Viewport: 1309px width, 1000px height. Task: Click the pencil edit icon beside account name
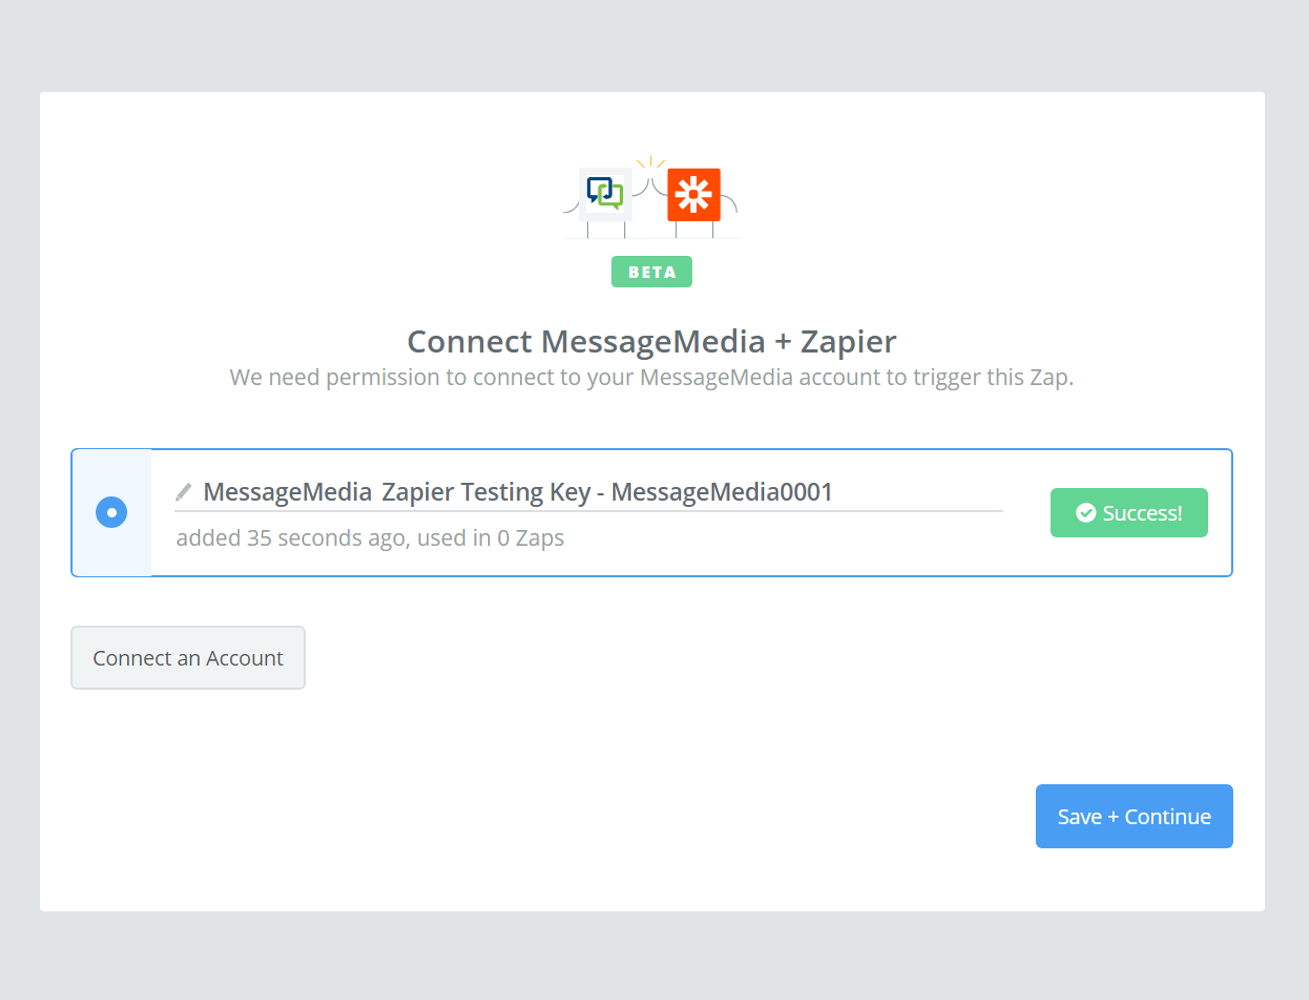coord(183,492)
